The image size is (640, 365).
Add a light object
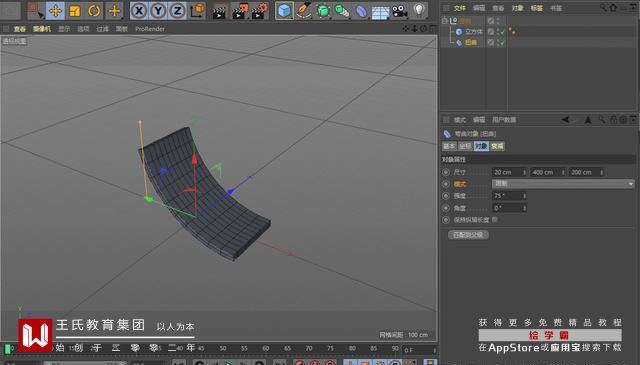click(419, 10)
